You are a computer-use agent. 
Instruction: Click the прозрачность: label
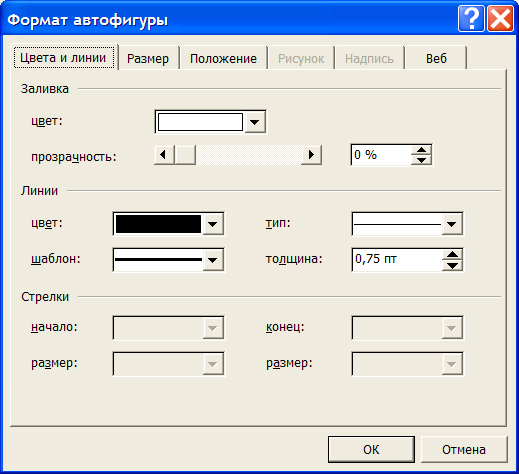[74, 156]
